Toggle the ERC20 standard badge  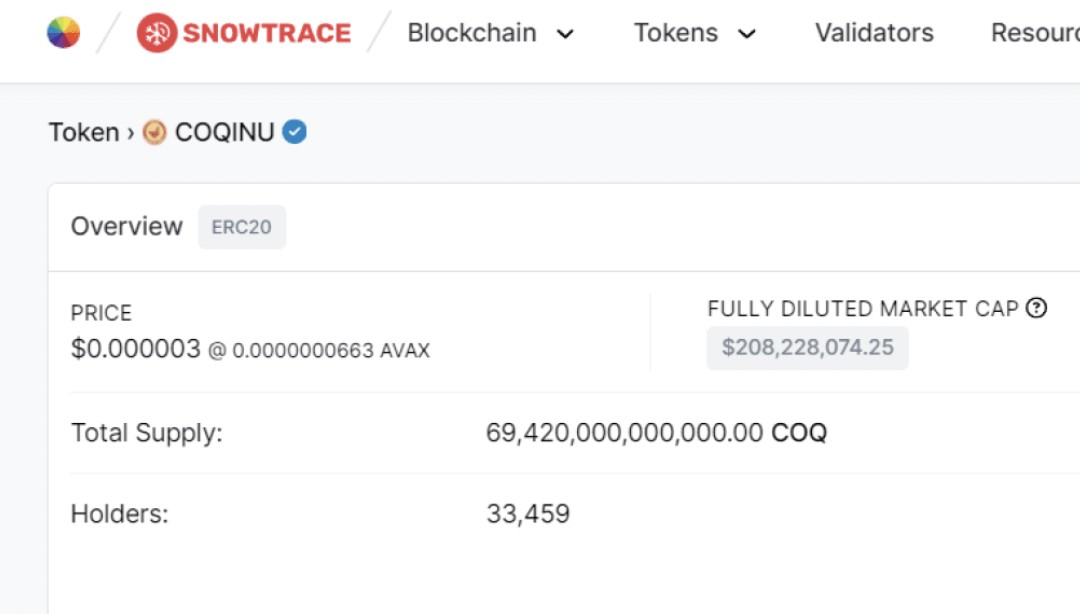tap(242, 227)
